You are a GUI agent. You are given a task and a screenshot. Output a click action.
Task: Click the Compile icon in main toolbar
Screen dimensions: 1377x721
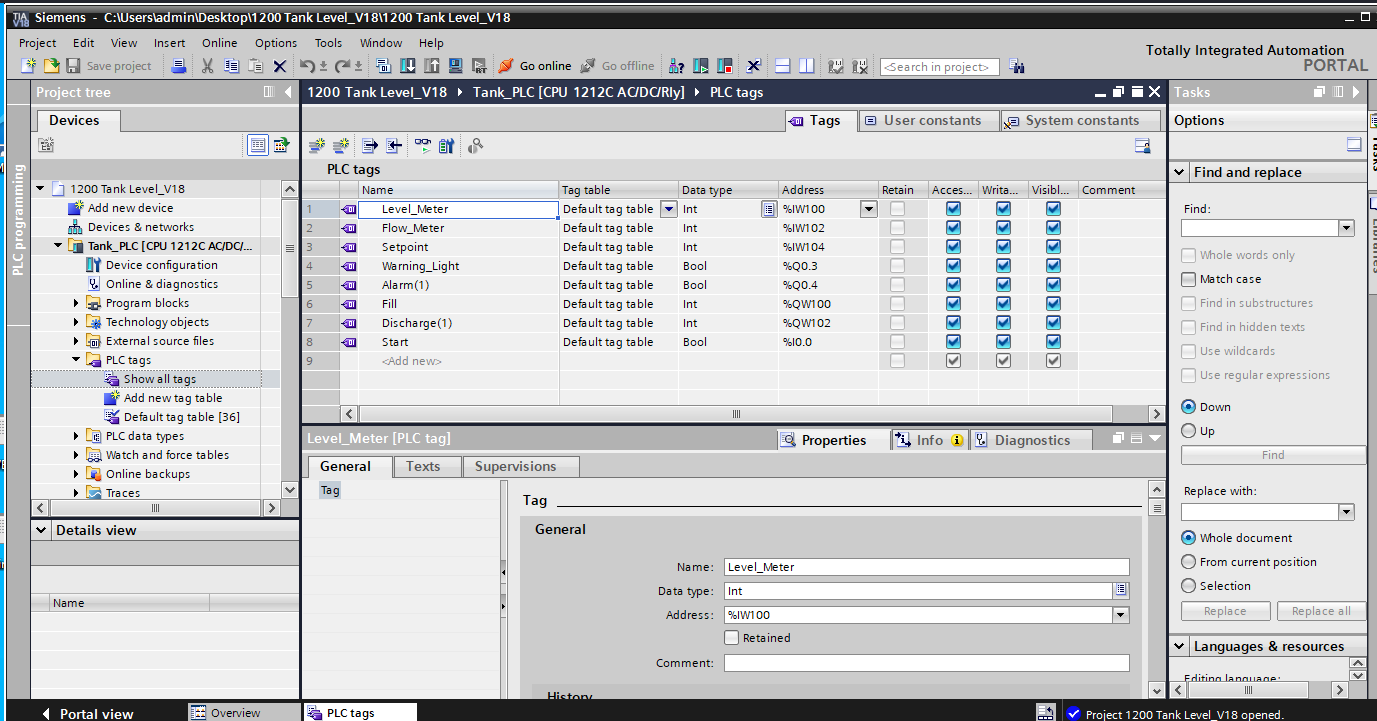coord(383,66)
